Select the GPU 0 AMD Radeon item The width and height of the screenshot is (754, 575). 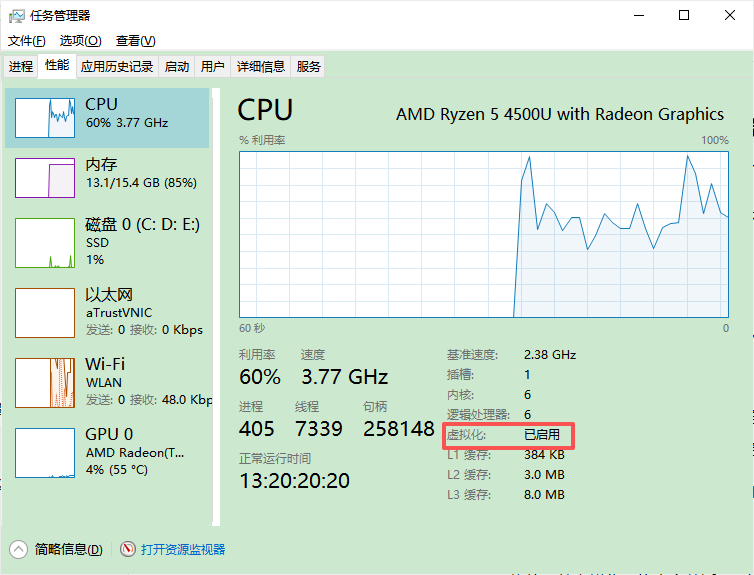click(x=108, y=452)
